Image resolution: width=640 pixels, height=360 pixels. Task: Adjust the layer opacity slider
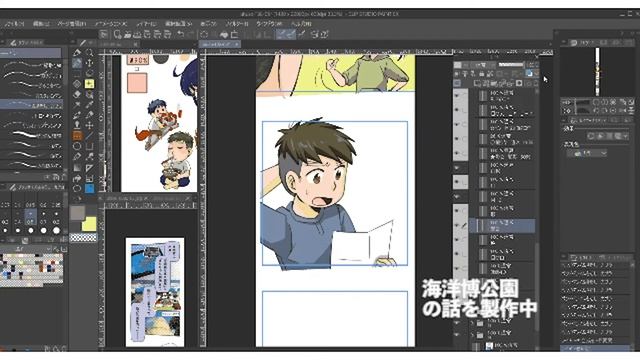[511, 64]
